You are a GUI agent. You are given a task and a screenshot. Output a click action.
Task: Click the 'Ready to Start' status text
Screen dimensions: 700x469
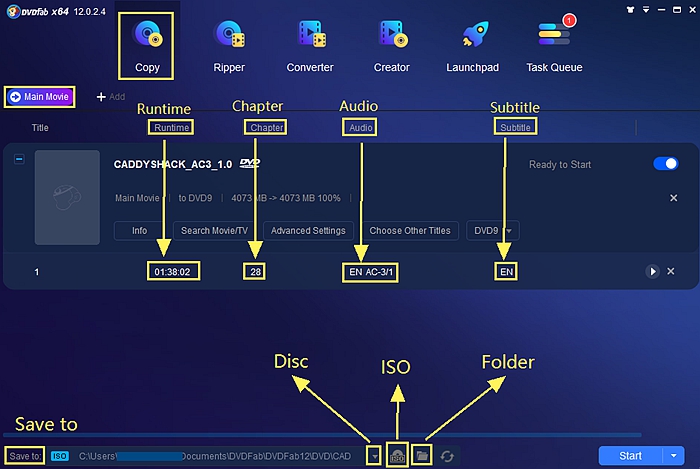pos(560,165)
